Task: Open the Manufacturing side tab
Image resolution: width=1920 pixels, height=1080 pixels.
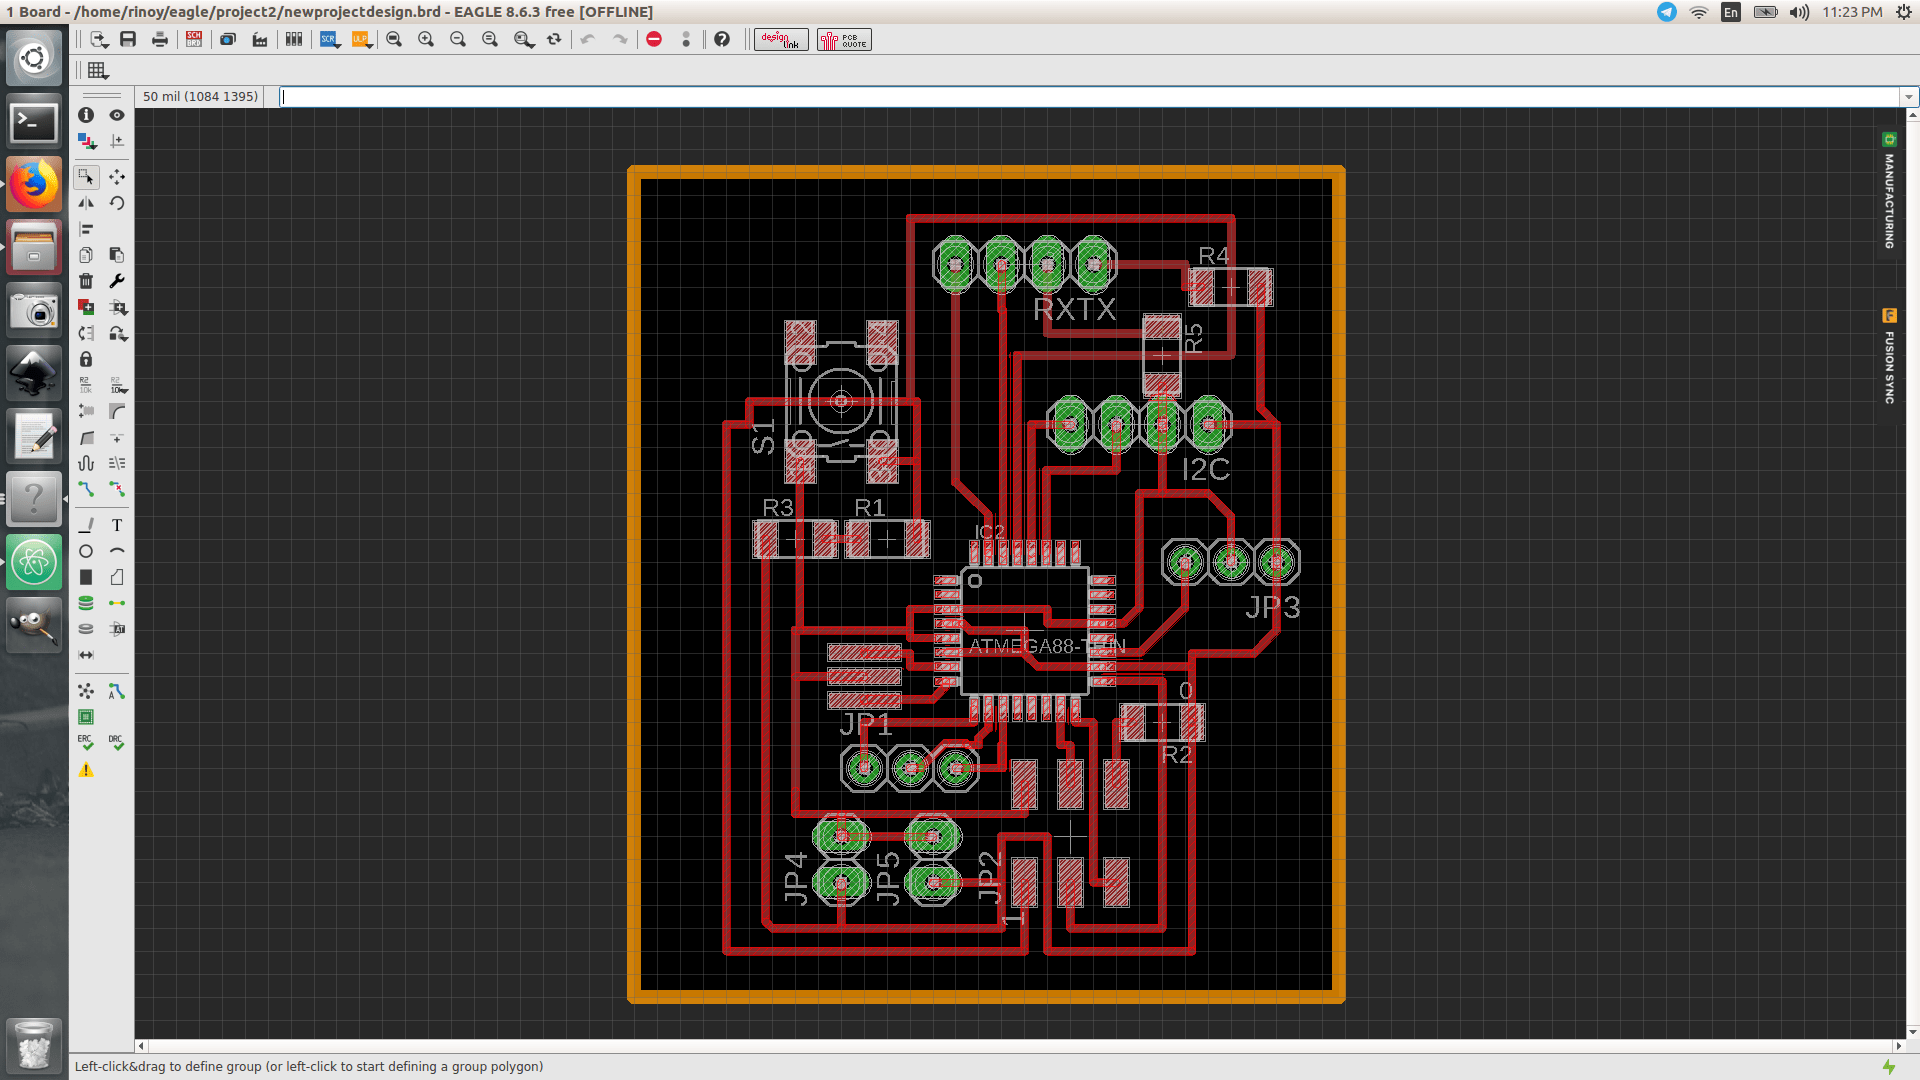Action: coord(1889,190)
